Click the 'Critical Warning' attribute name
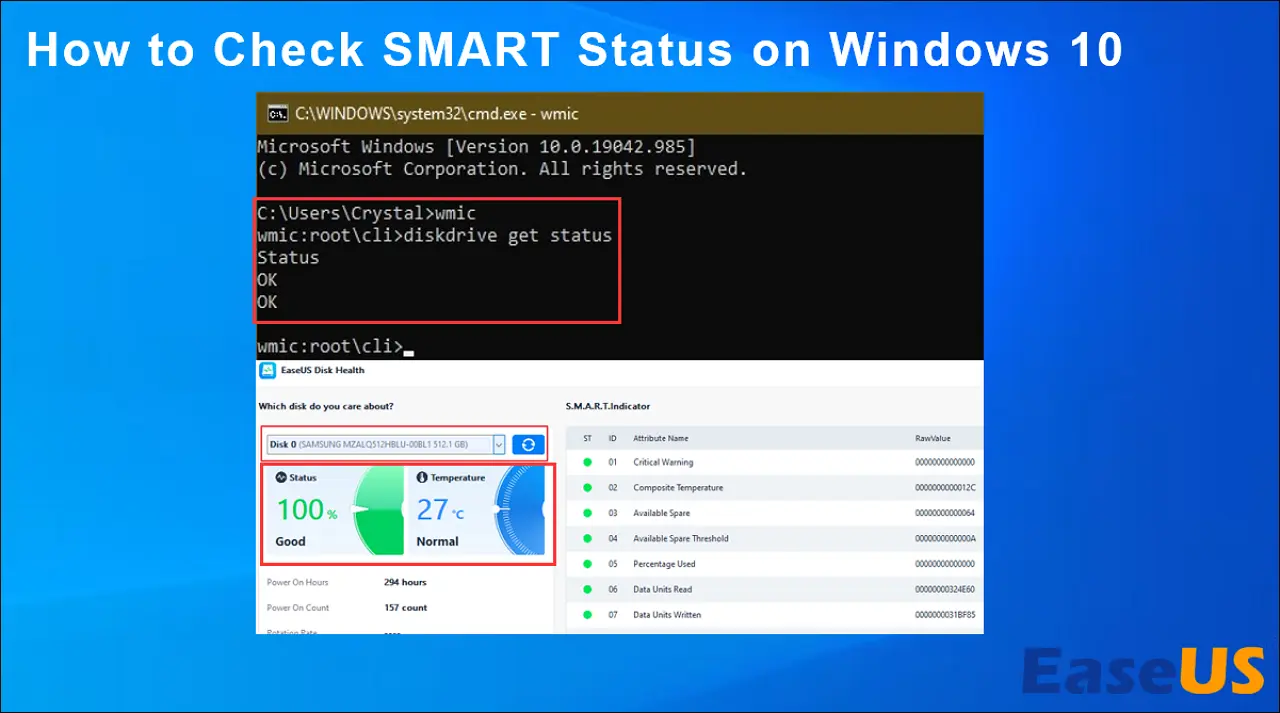The image size is (1280, 713). coord(663,463)
